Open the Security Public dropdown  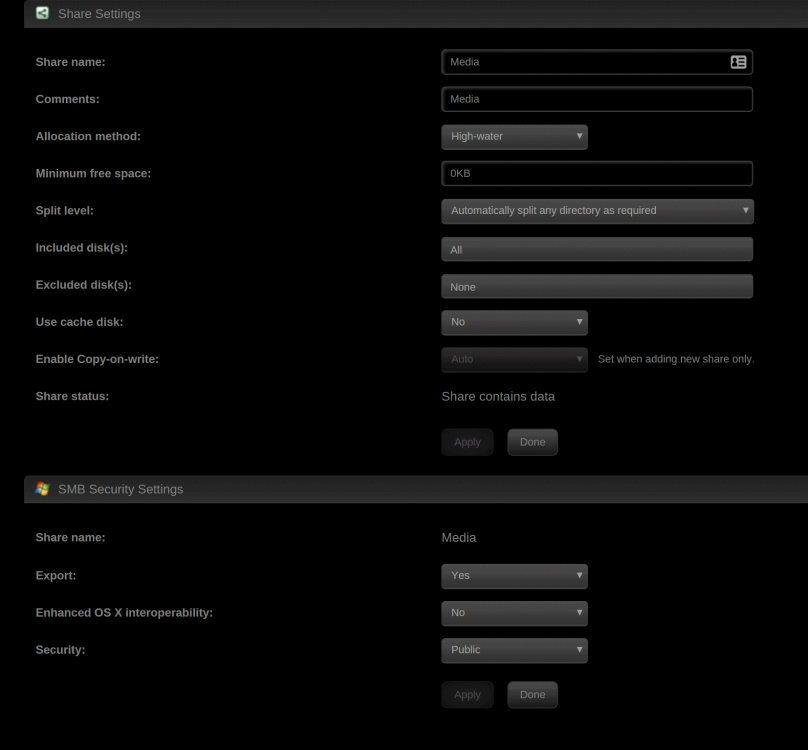514,650
